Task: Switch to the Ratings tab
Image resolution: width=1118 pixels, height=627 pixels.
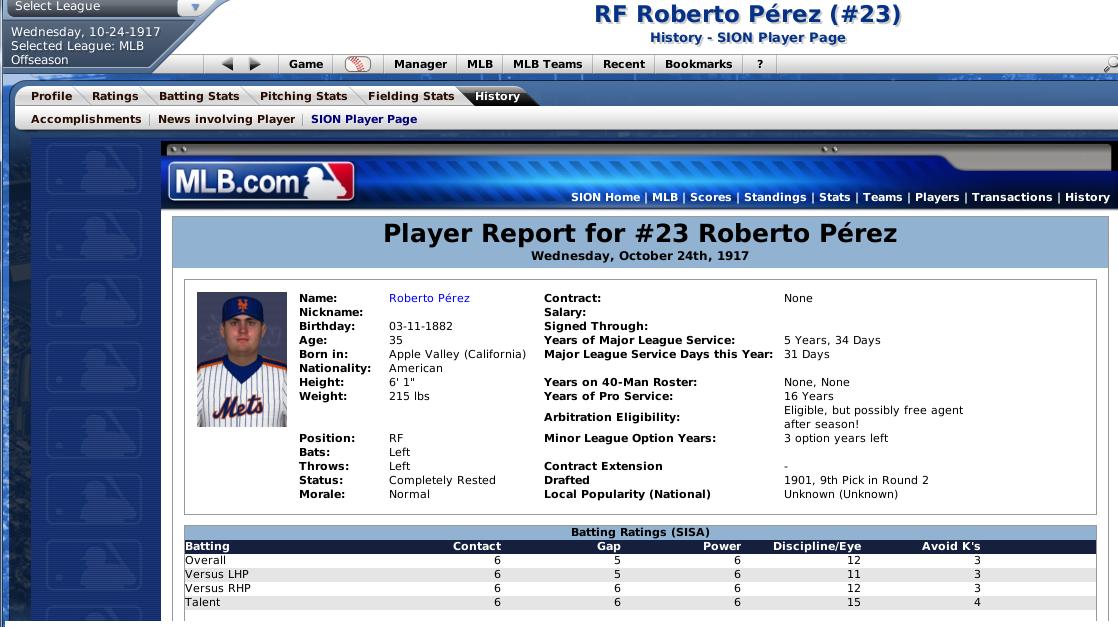Action: click(115, 96)
